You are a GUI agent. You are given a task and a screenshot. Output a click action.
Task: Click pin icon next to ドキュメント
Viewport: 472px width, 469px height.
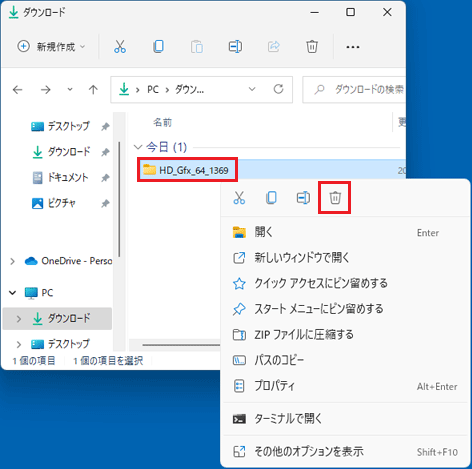click(105, 178)
